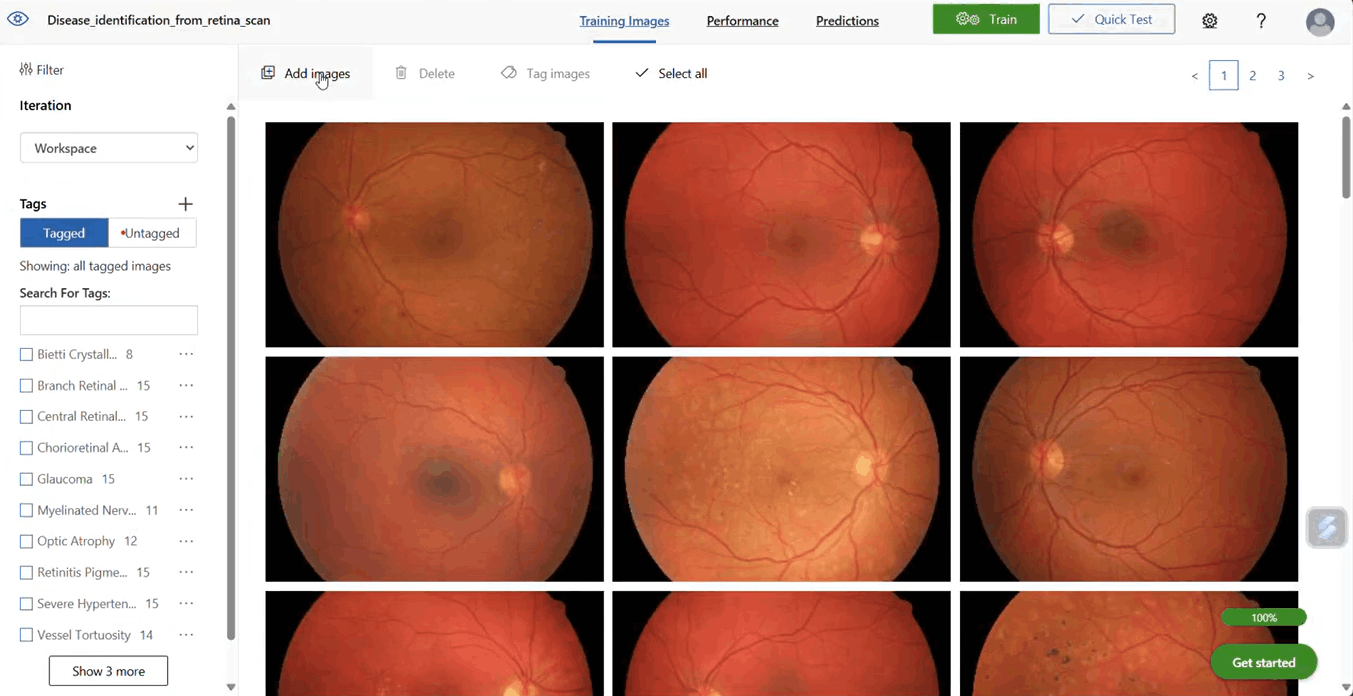This screenshot has height=696, width=1353.
Task: Go to page 2 of images
Action: tap(1252, 76)
